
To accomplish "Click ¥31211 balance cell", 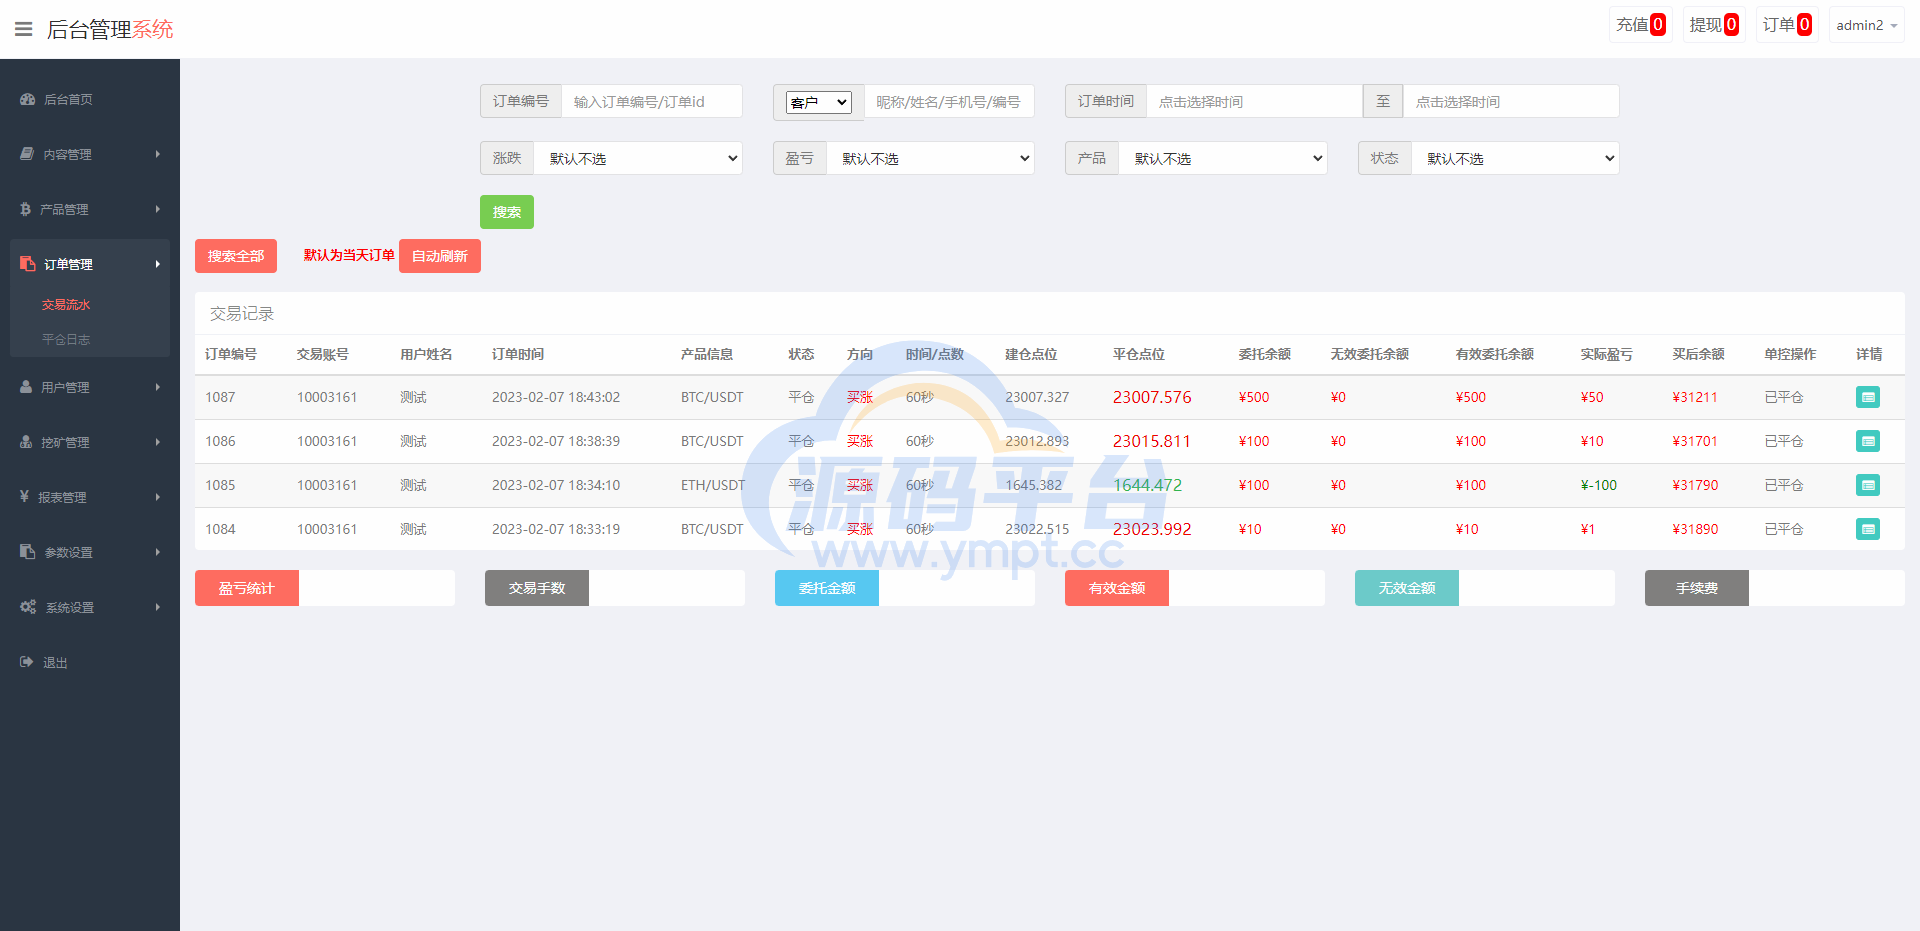I will pyautogui.click(x=1695, y=397).
